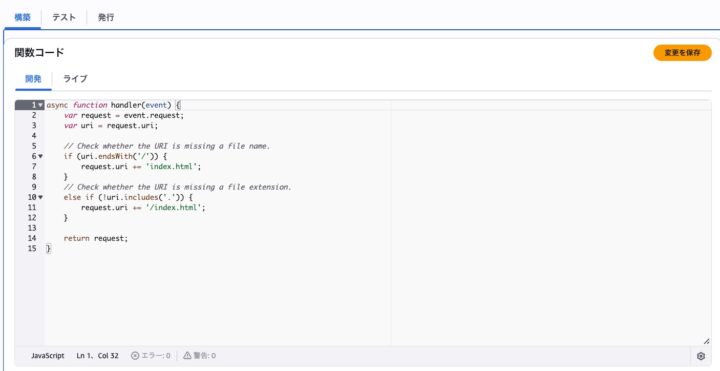Switch to the テスト tab
Viewport: 720px width, 371px height.
(63, 17)
